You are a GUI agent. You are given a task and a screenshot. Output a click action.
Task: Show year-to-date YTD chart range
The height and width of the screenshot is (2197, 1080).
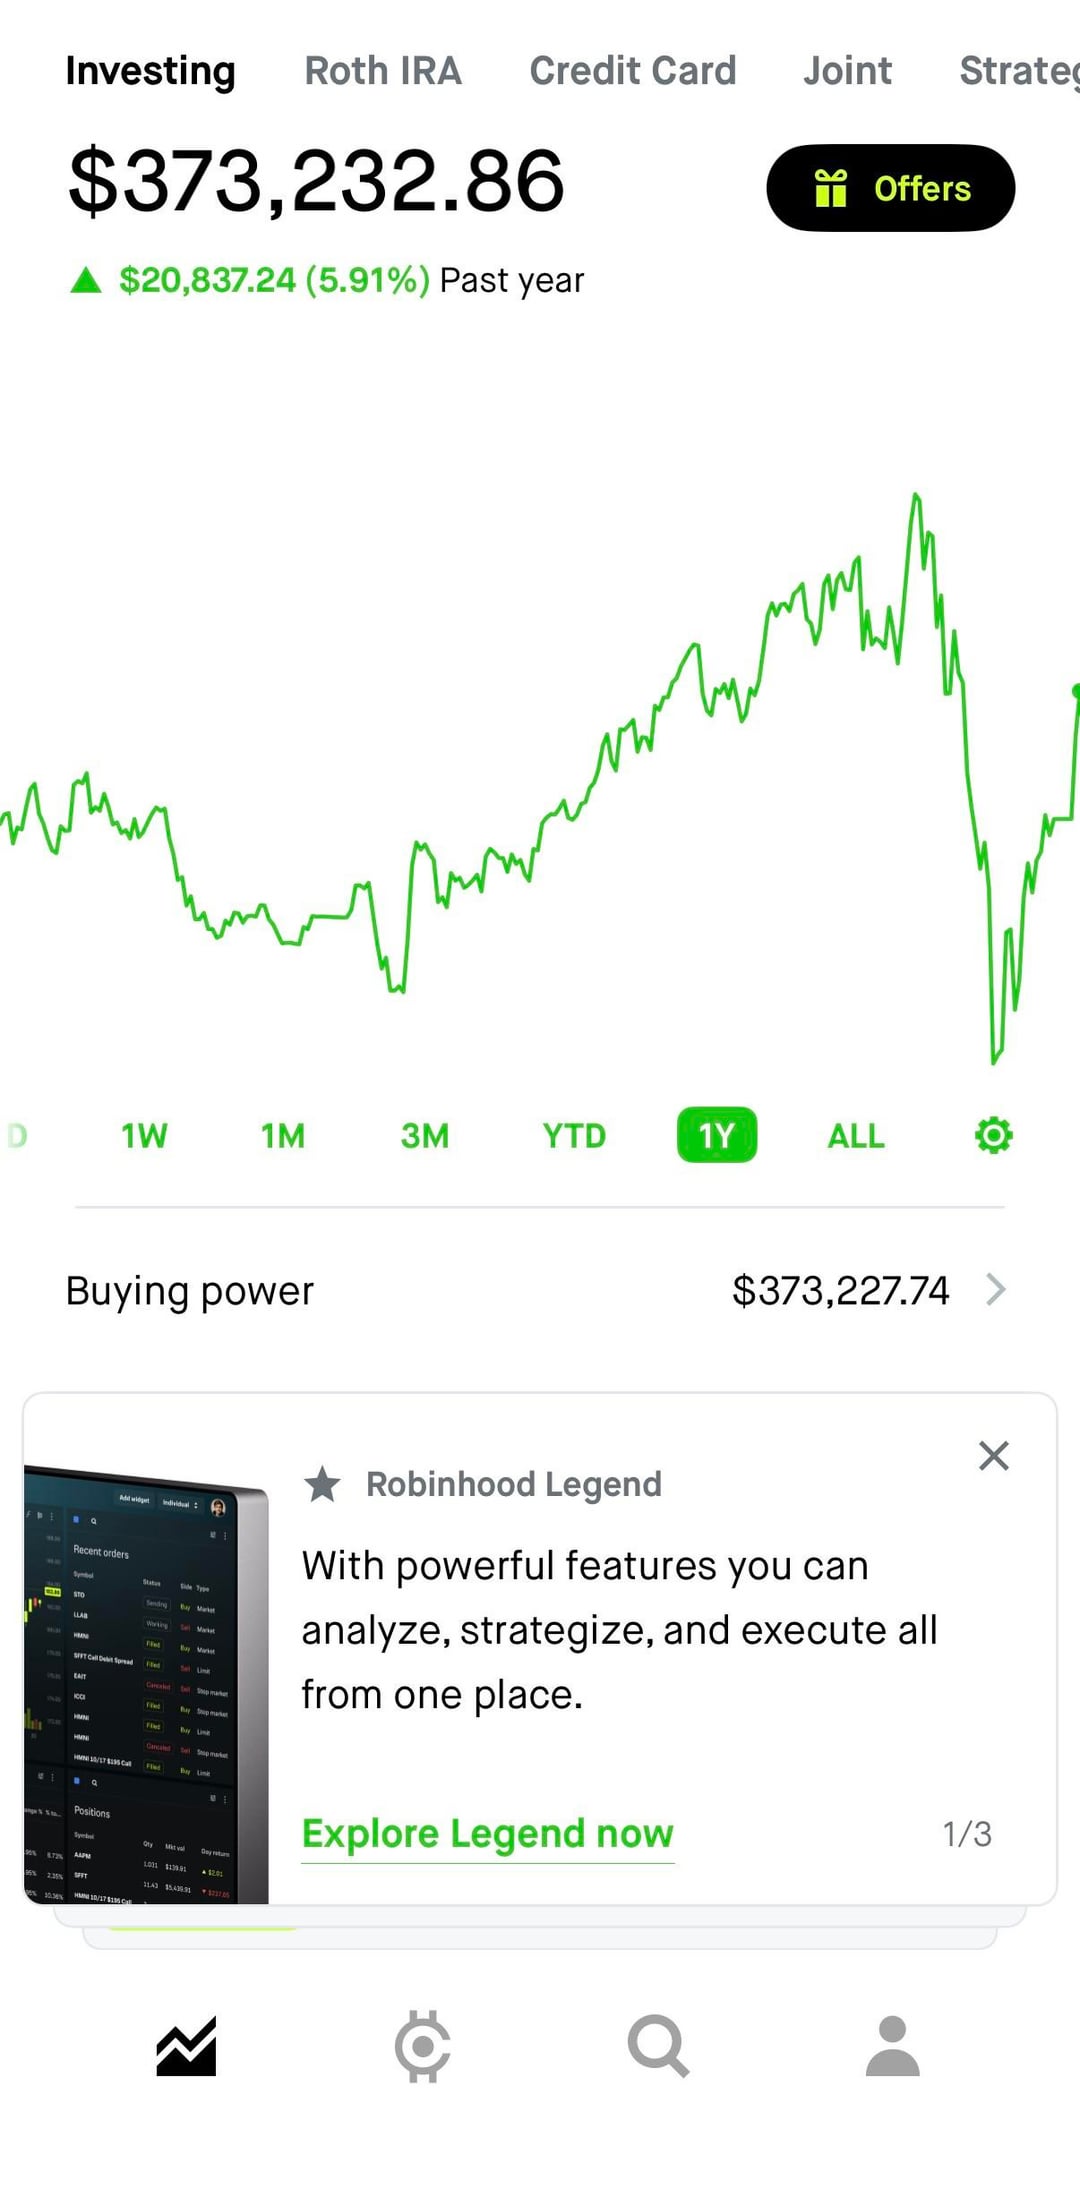[574, 1136]
